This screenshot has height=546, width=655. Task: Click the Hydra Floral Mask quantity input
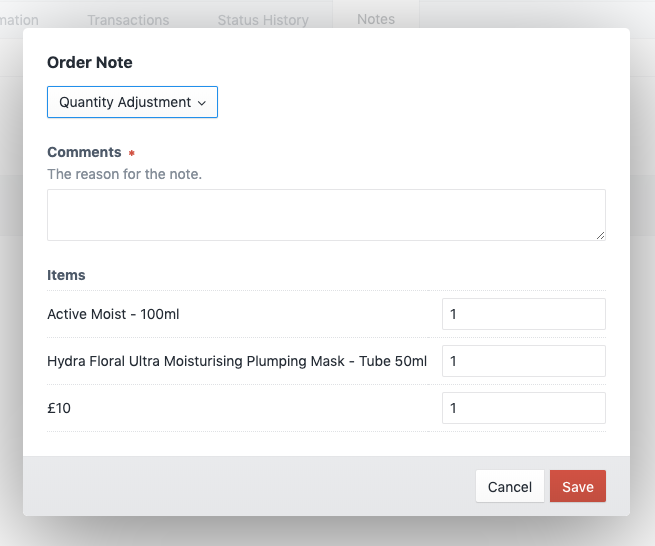click(523, 361)
